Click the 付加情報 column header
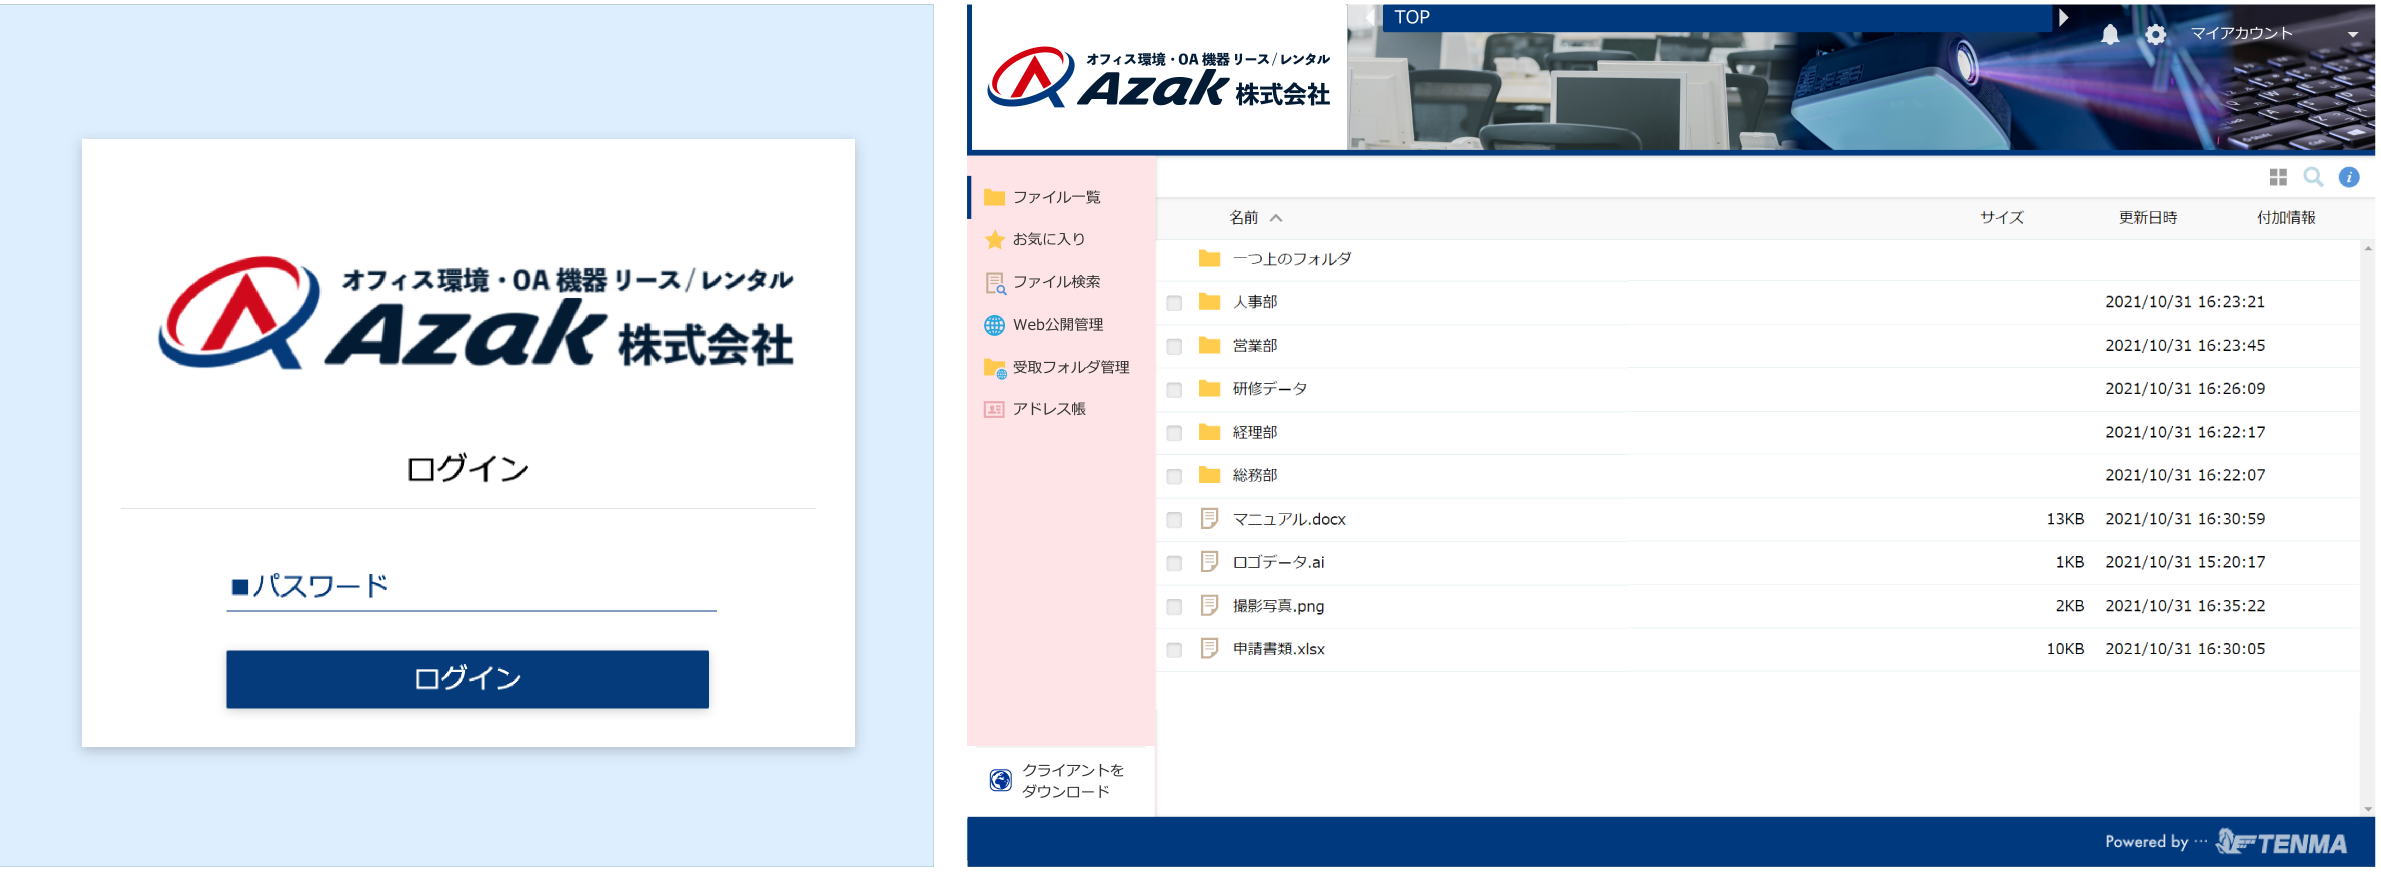Image resolution: width=2381 pixels, height=872 pixels. pyautogui.click(x=2285, y=217)
